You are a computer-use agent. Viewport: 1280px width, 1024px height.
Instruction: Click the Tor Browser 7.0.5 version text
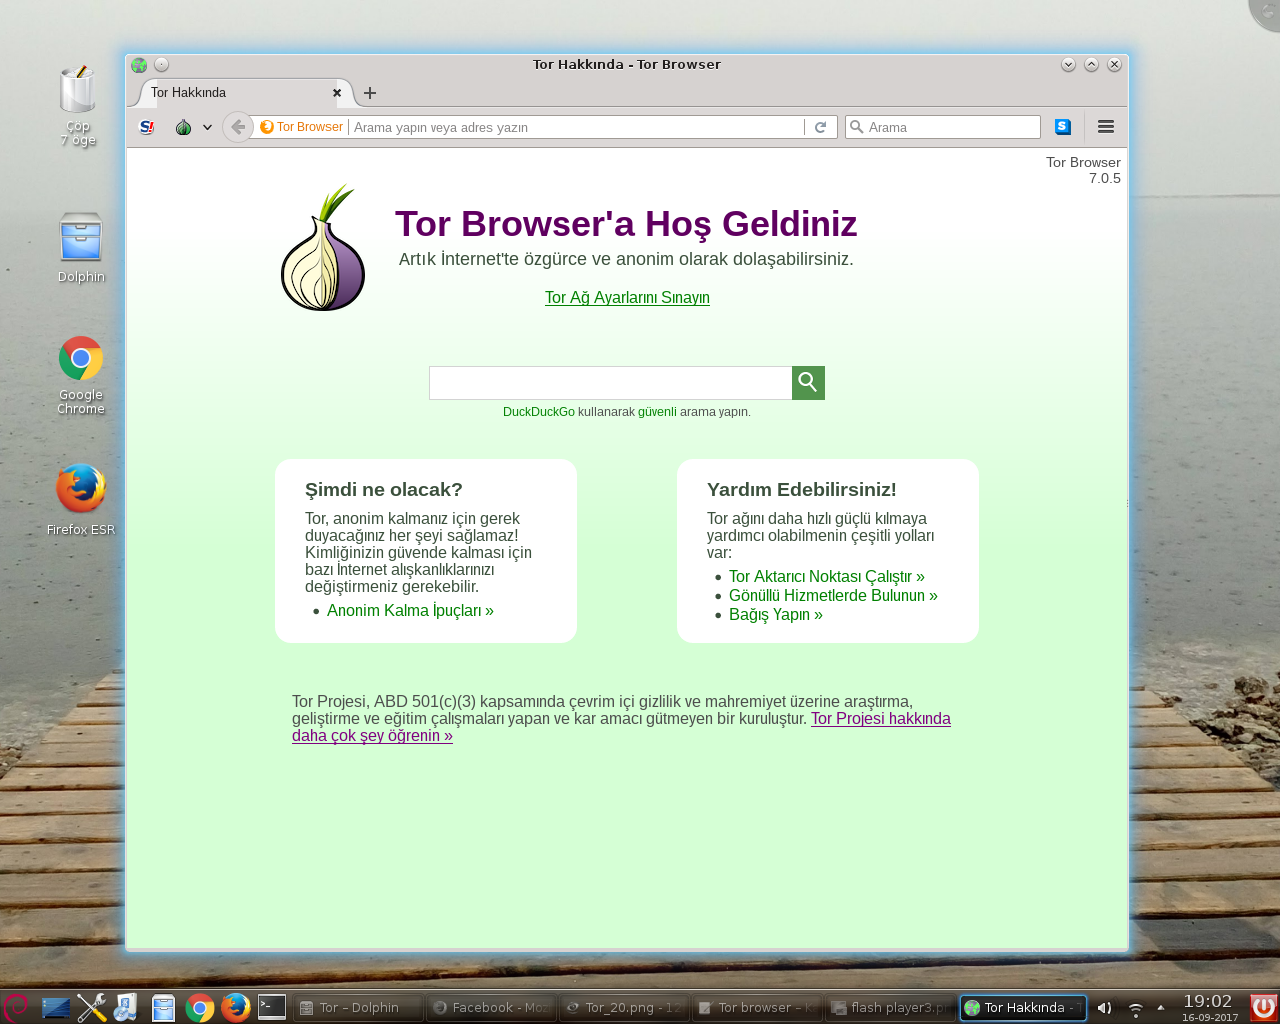pos(1083,170)
